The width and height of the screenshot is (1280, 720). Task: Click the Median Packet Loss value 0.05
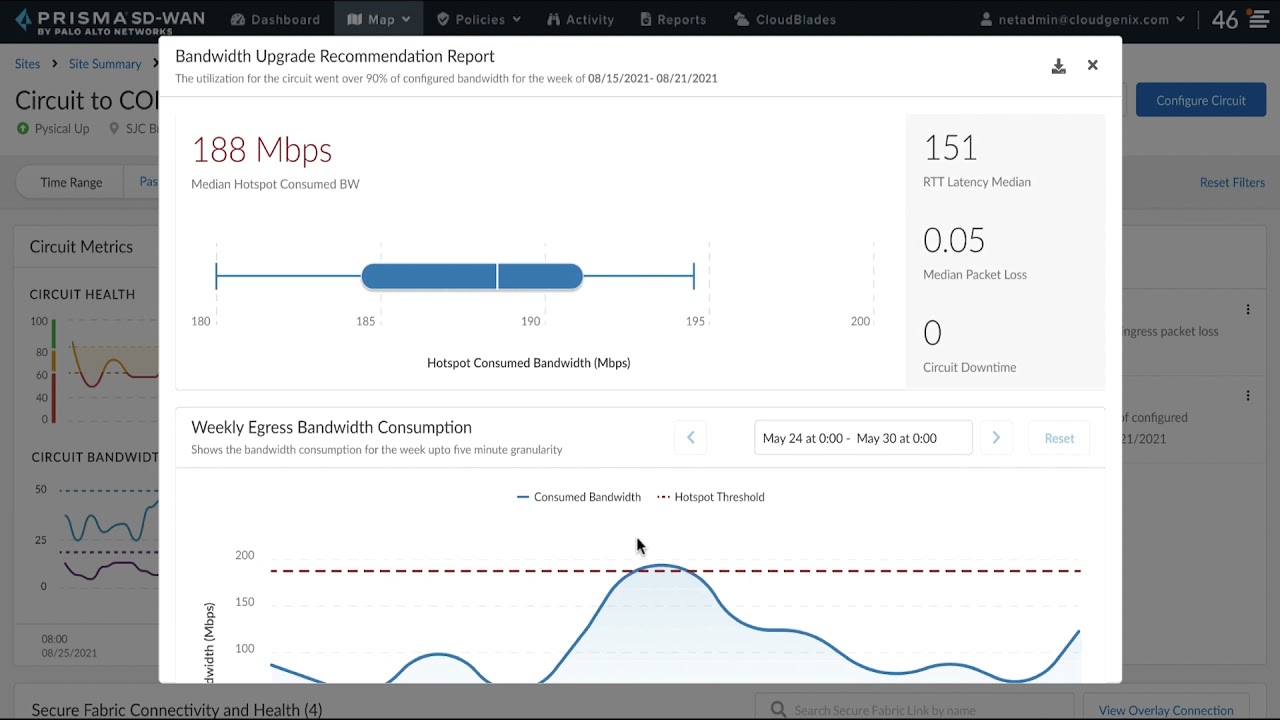[953, 240]
